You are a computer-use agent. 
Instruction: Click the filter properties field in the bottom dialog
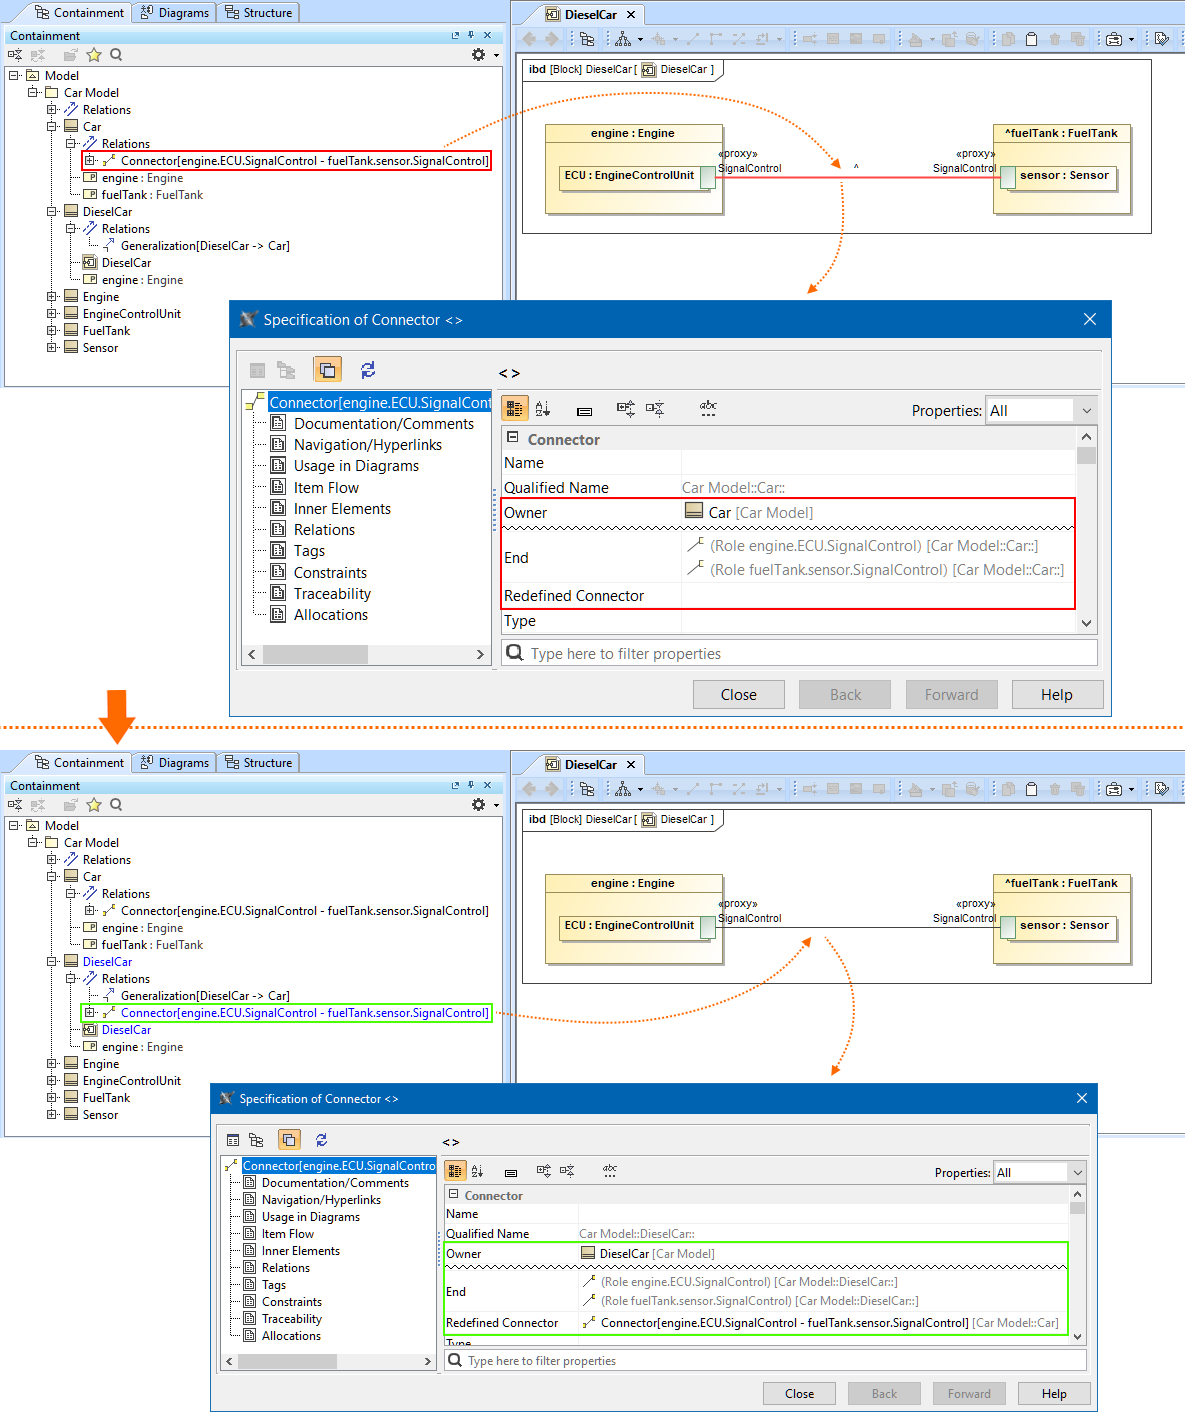tap(765, 1361)
